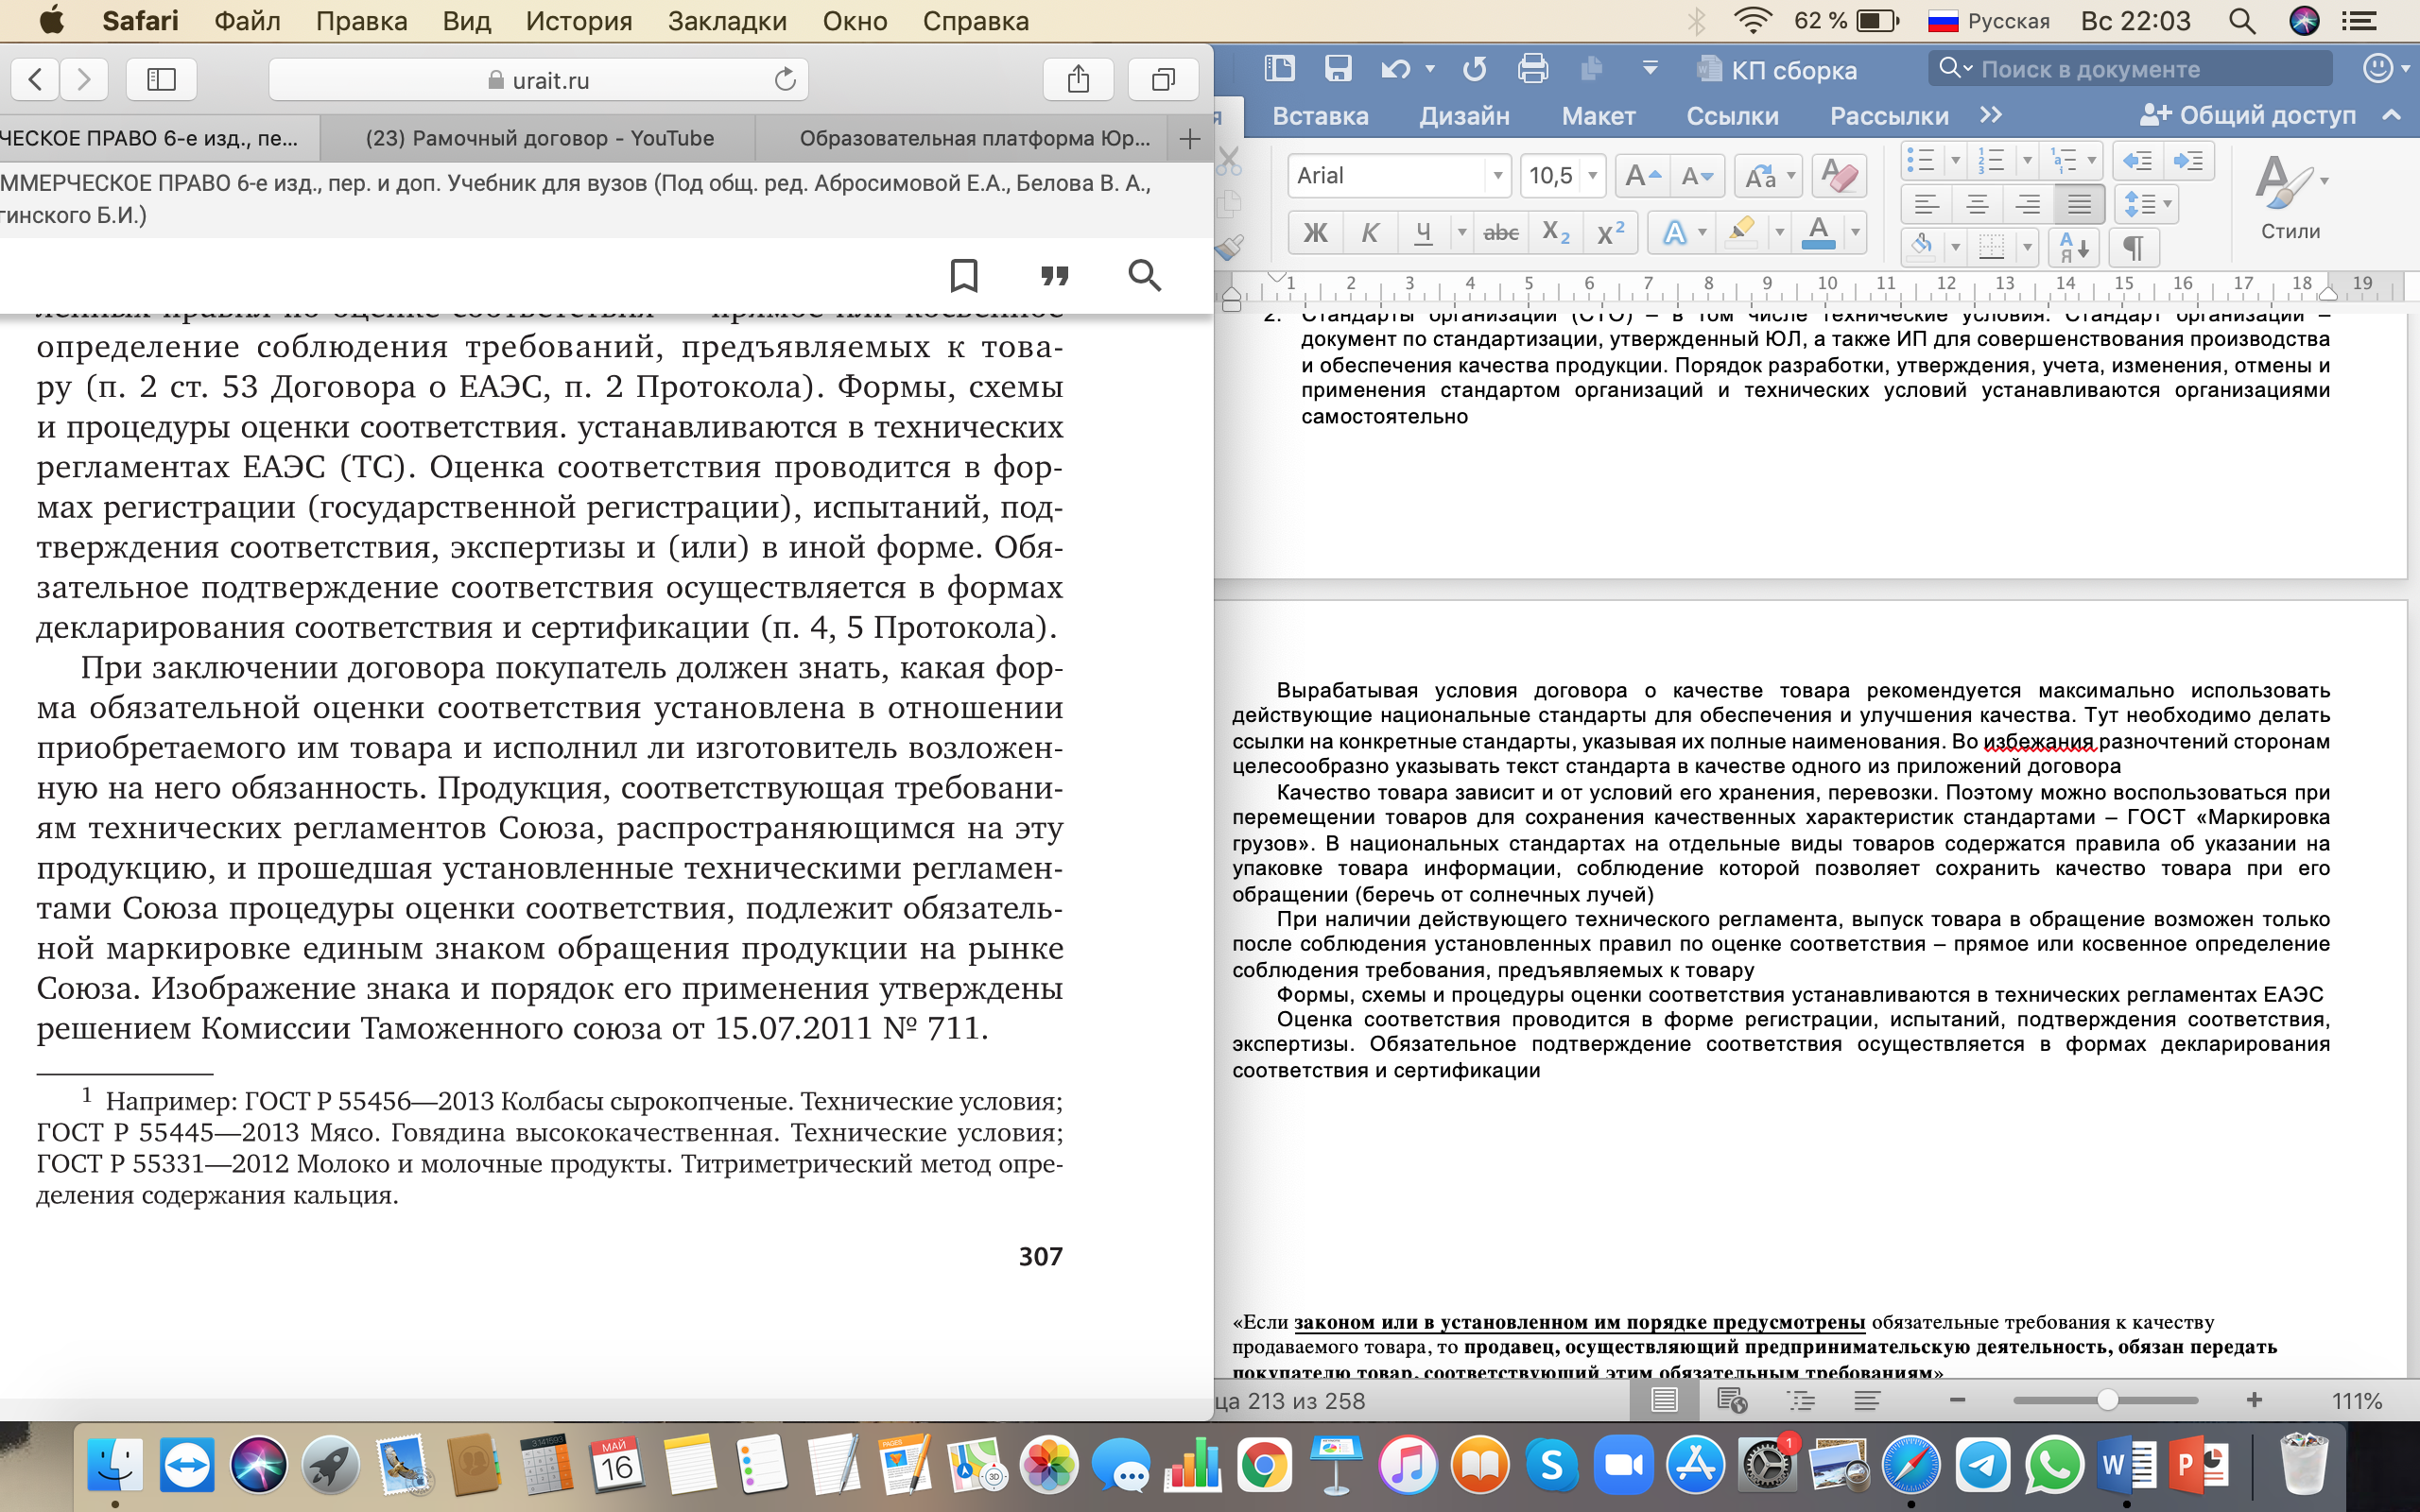Image resolution: width=2420 pixels, height=1512 pixels.
Task: Expand the highlight color options arrow
Action: pyautogui.click(x=1779, y=233)
